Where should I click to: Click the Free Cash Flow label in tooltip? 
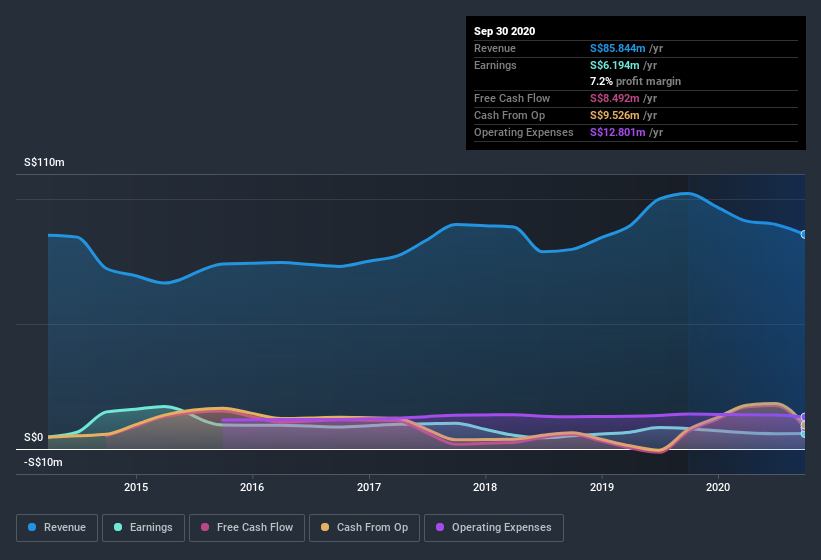point(512,98)
